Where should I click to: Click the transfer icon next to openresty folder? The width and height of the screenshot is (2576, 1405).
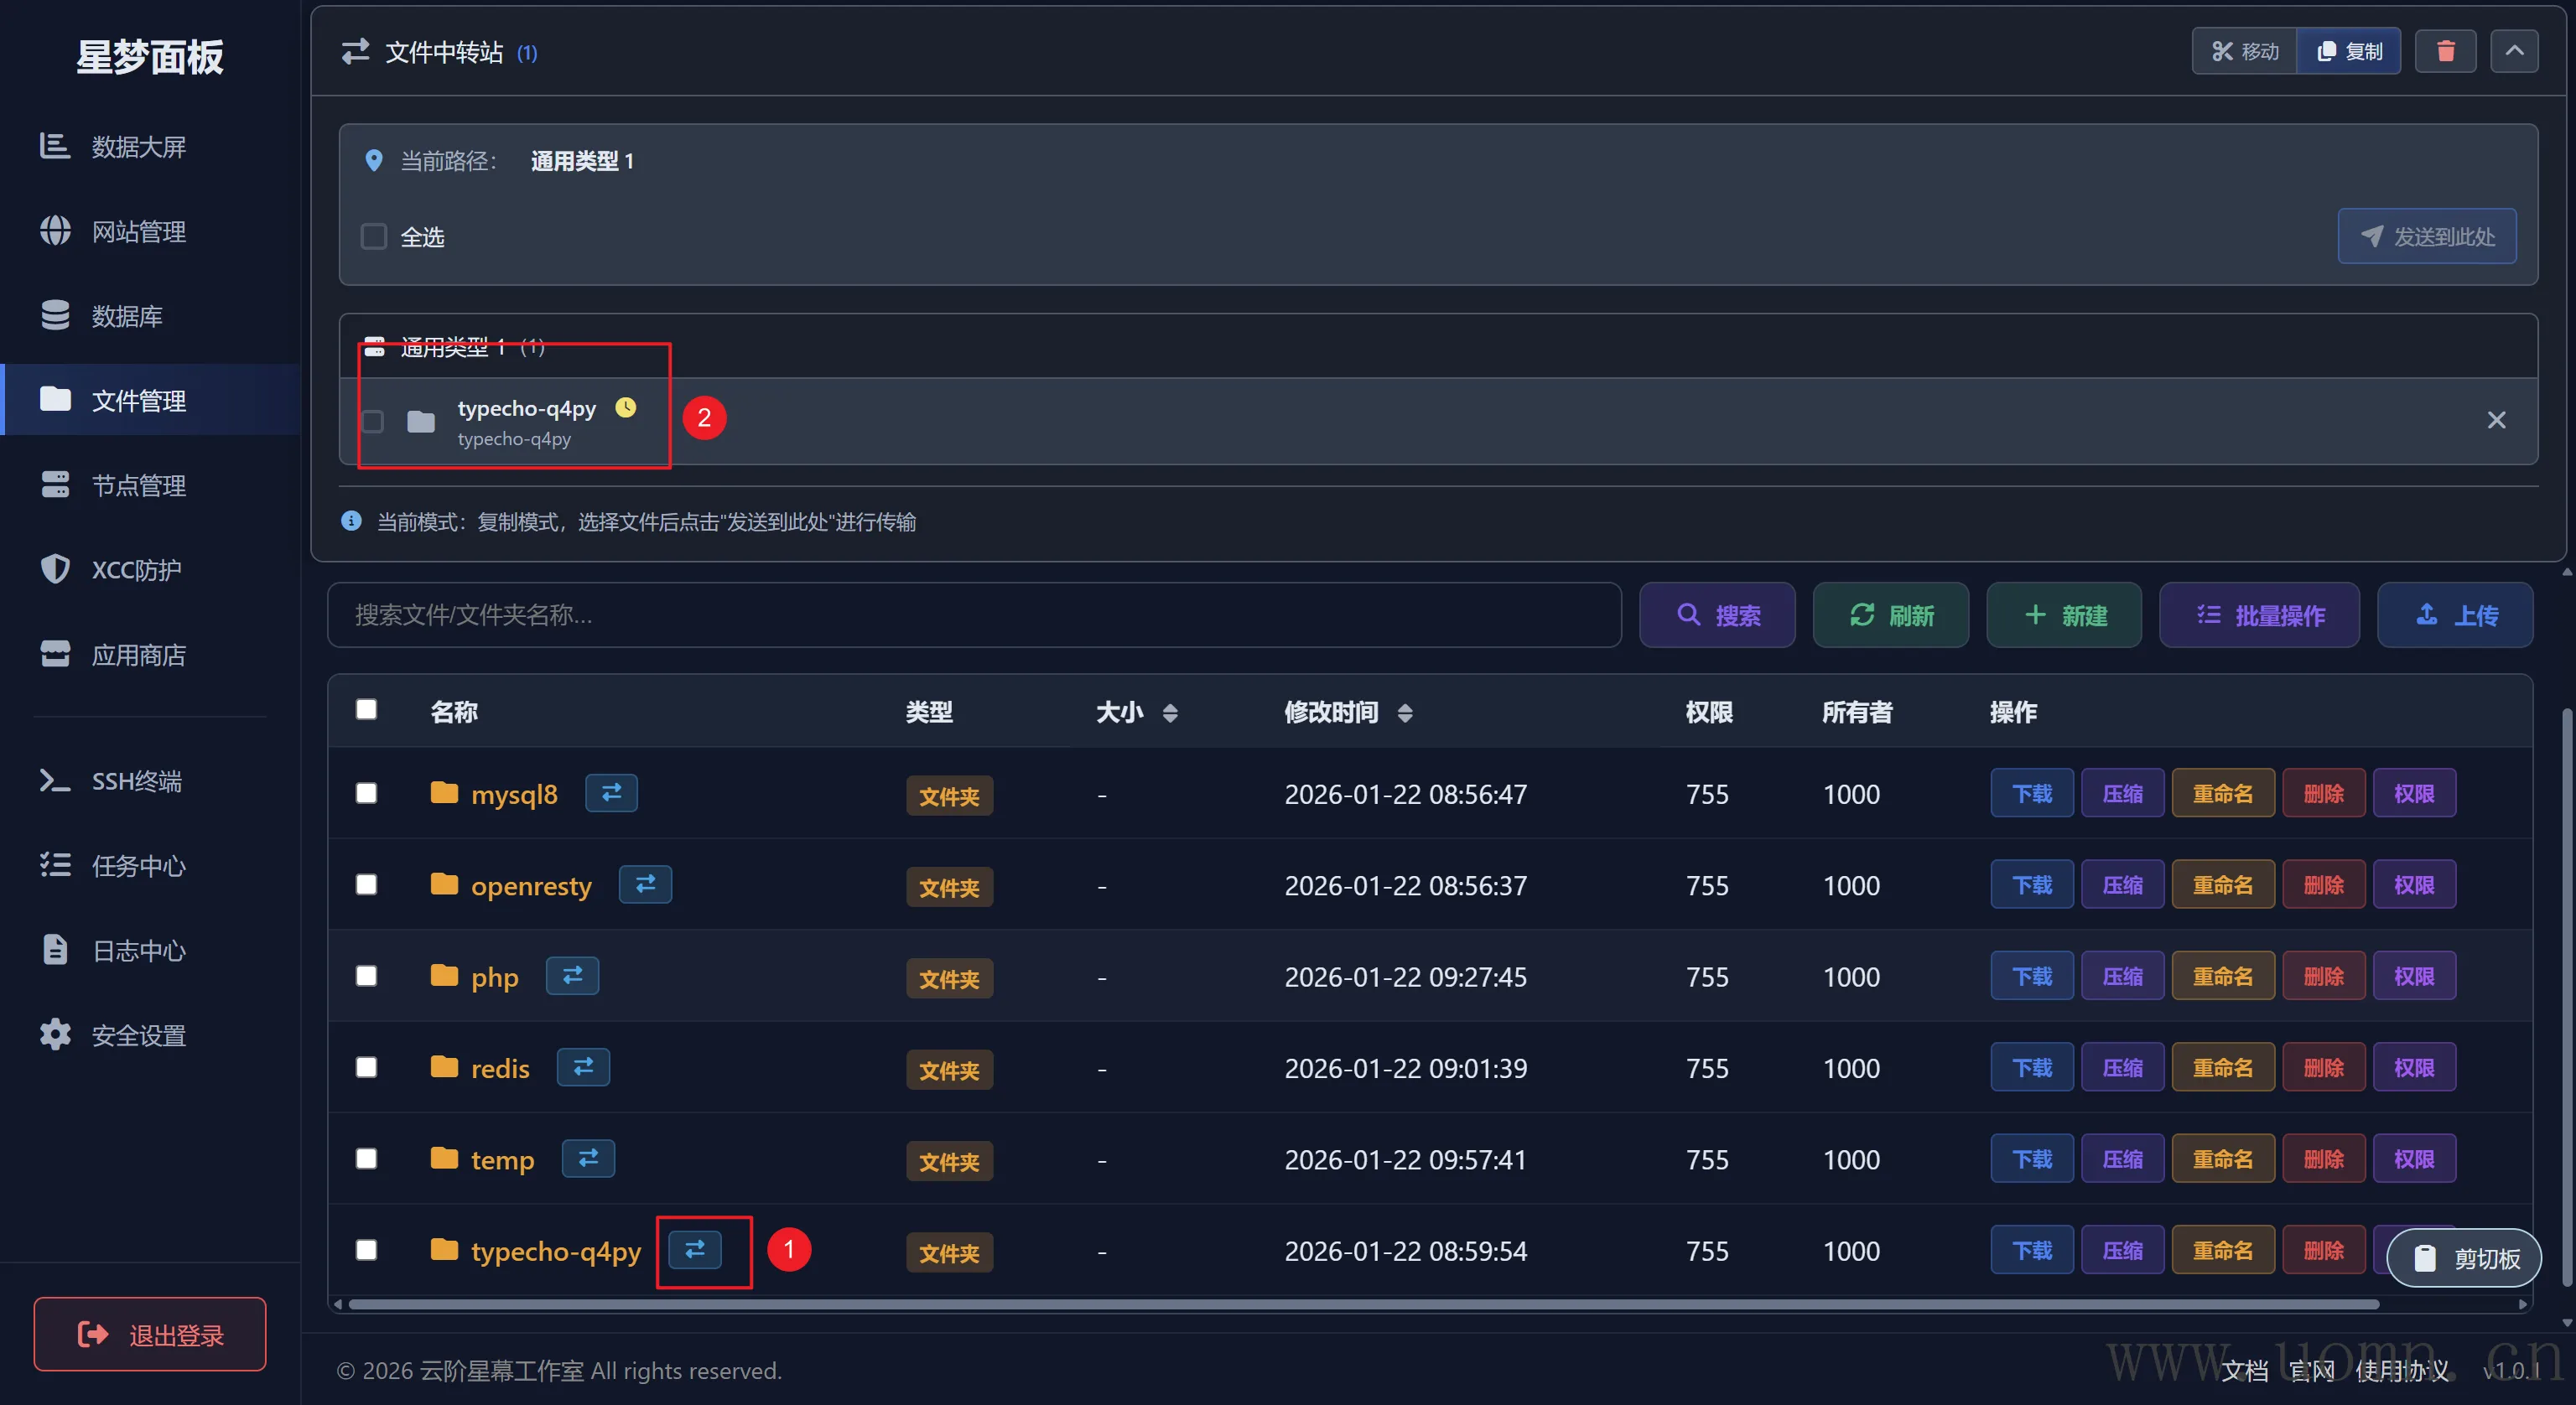(x=645, y=884)
